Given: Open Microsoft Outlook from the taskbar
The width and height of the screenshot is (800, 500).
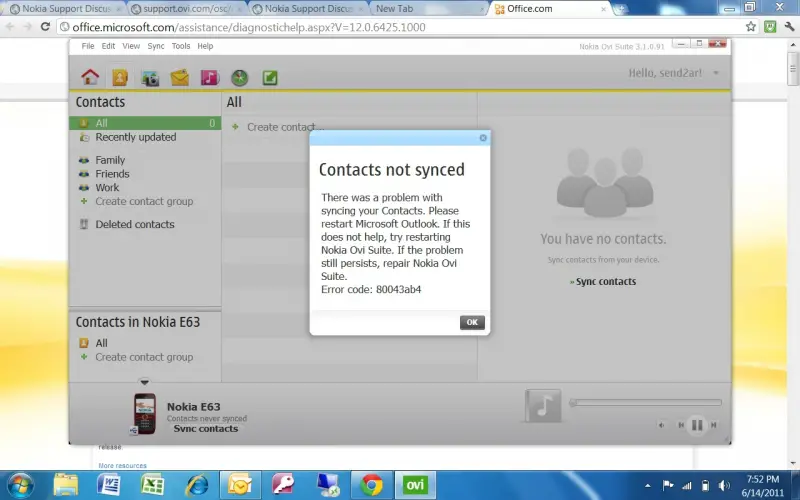Looking at the screenshot, I should [x=240, y=485].
